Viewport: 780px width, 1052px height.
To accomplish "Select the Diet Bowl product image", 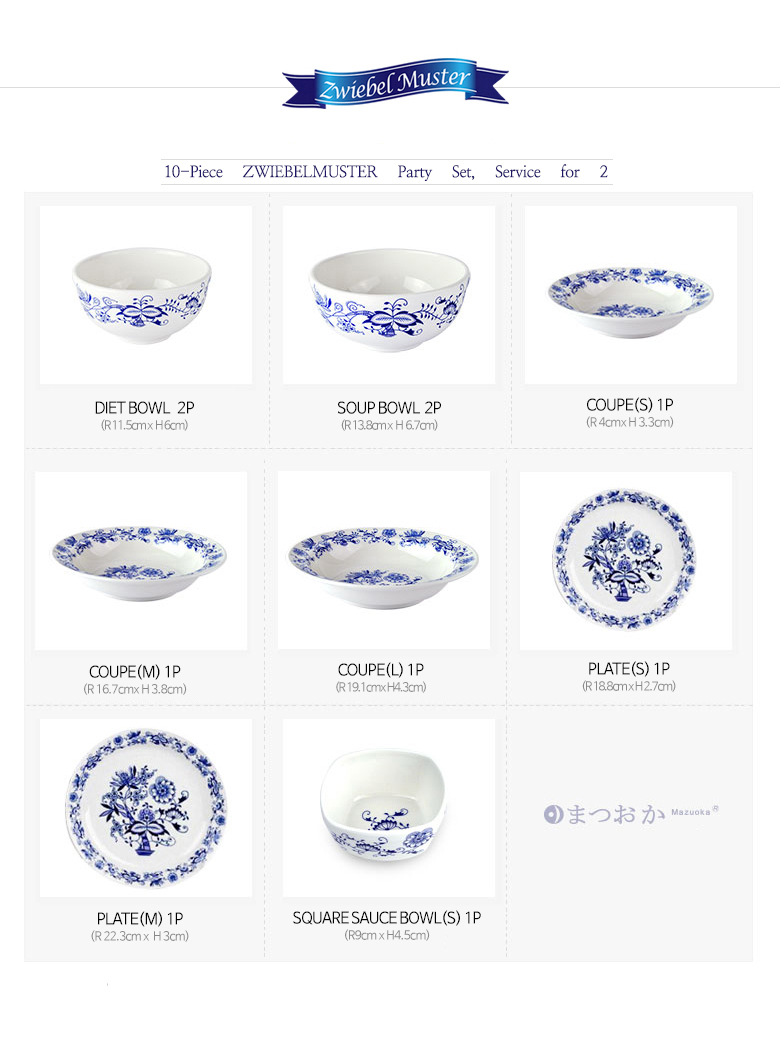I will [146, 295].
